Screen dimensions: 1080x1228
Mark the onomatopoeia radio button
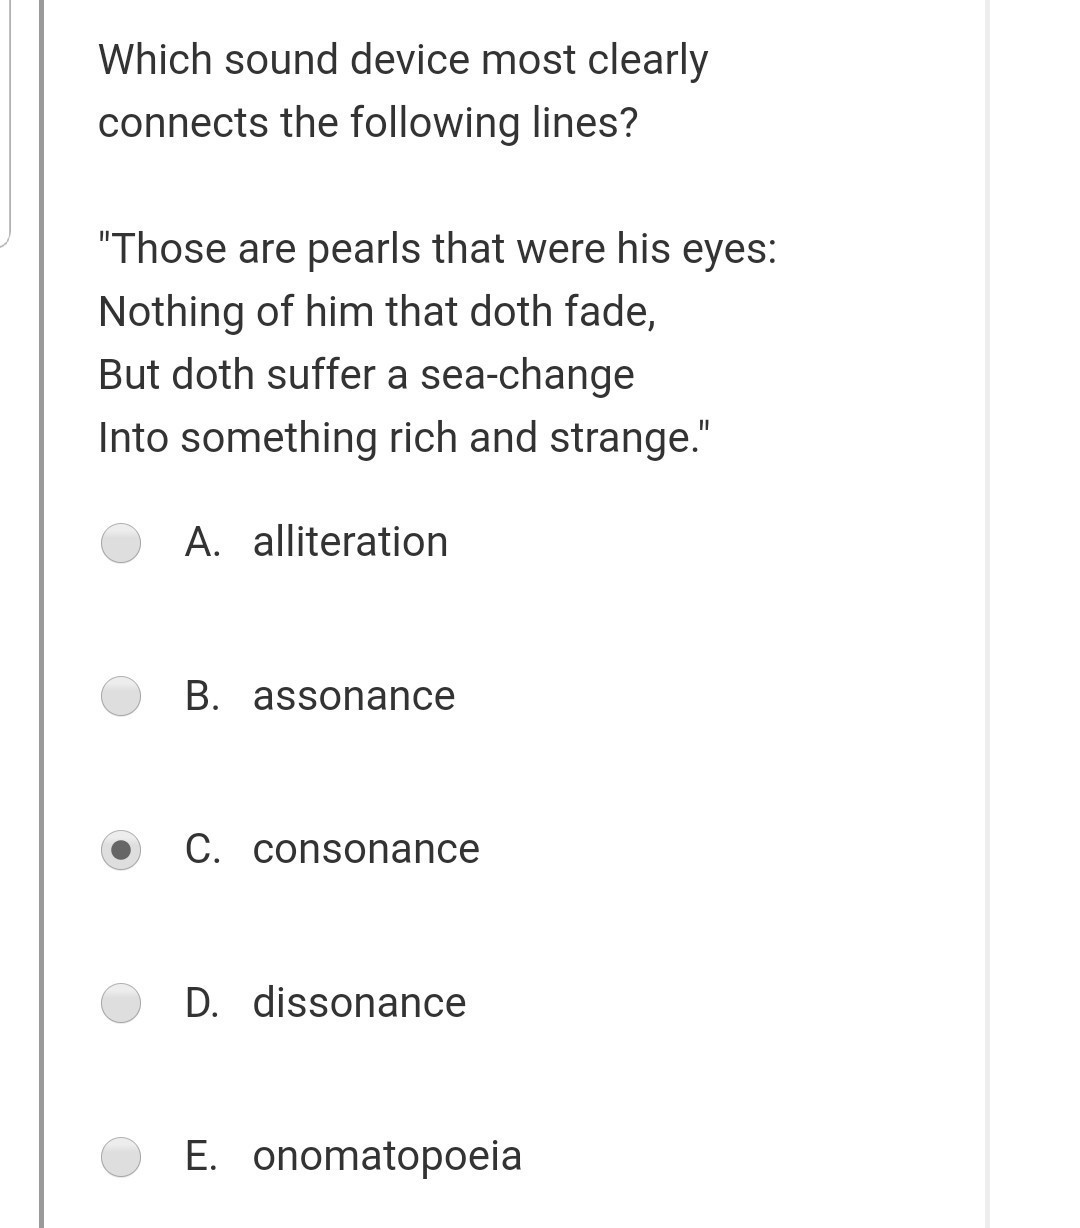[x=121, y=1156]
